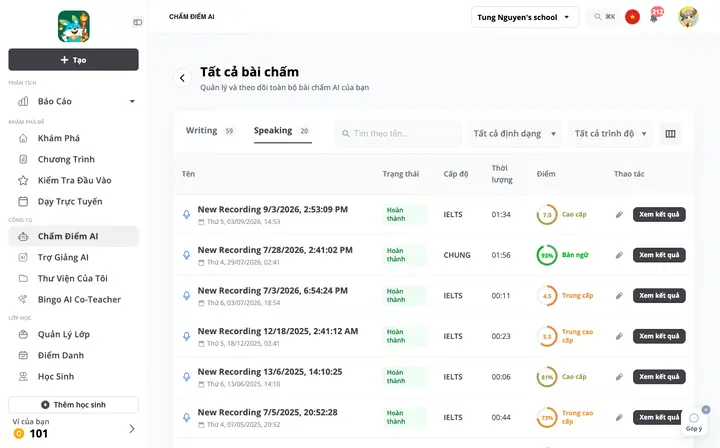The height and width of the screenshot is (448, 720).
Task: Expand the Báo Cáo menu arrow
Action: tap(132, 101)
